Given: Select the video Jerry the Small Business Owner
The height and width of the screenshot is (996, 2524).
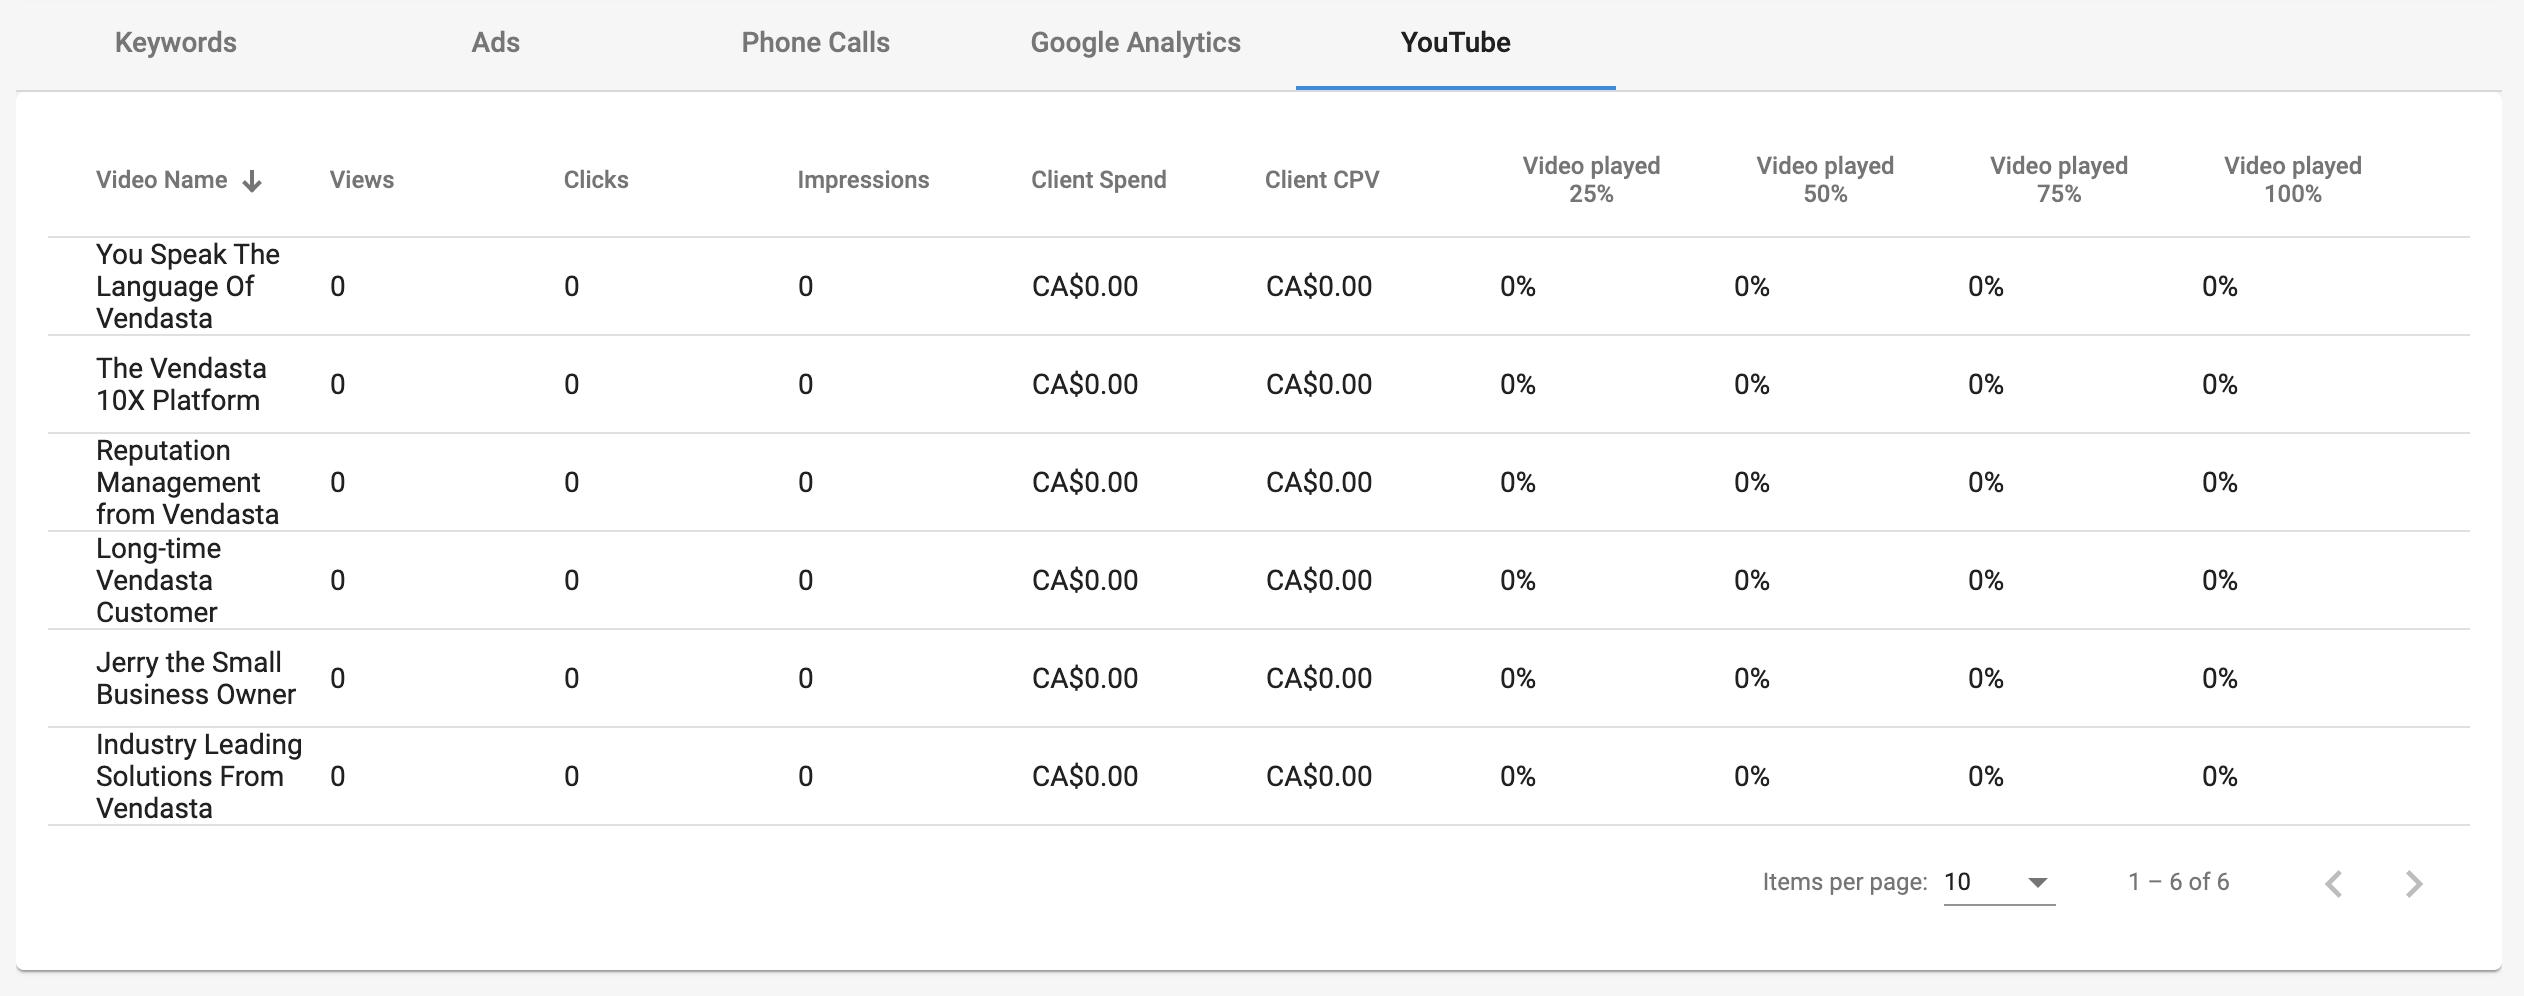Looking at the screenshot, I should 196,677.
